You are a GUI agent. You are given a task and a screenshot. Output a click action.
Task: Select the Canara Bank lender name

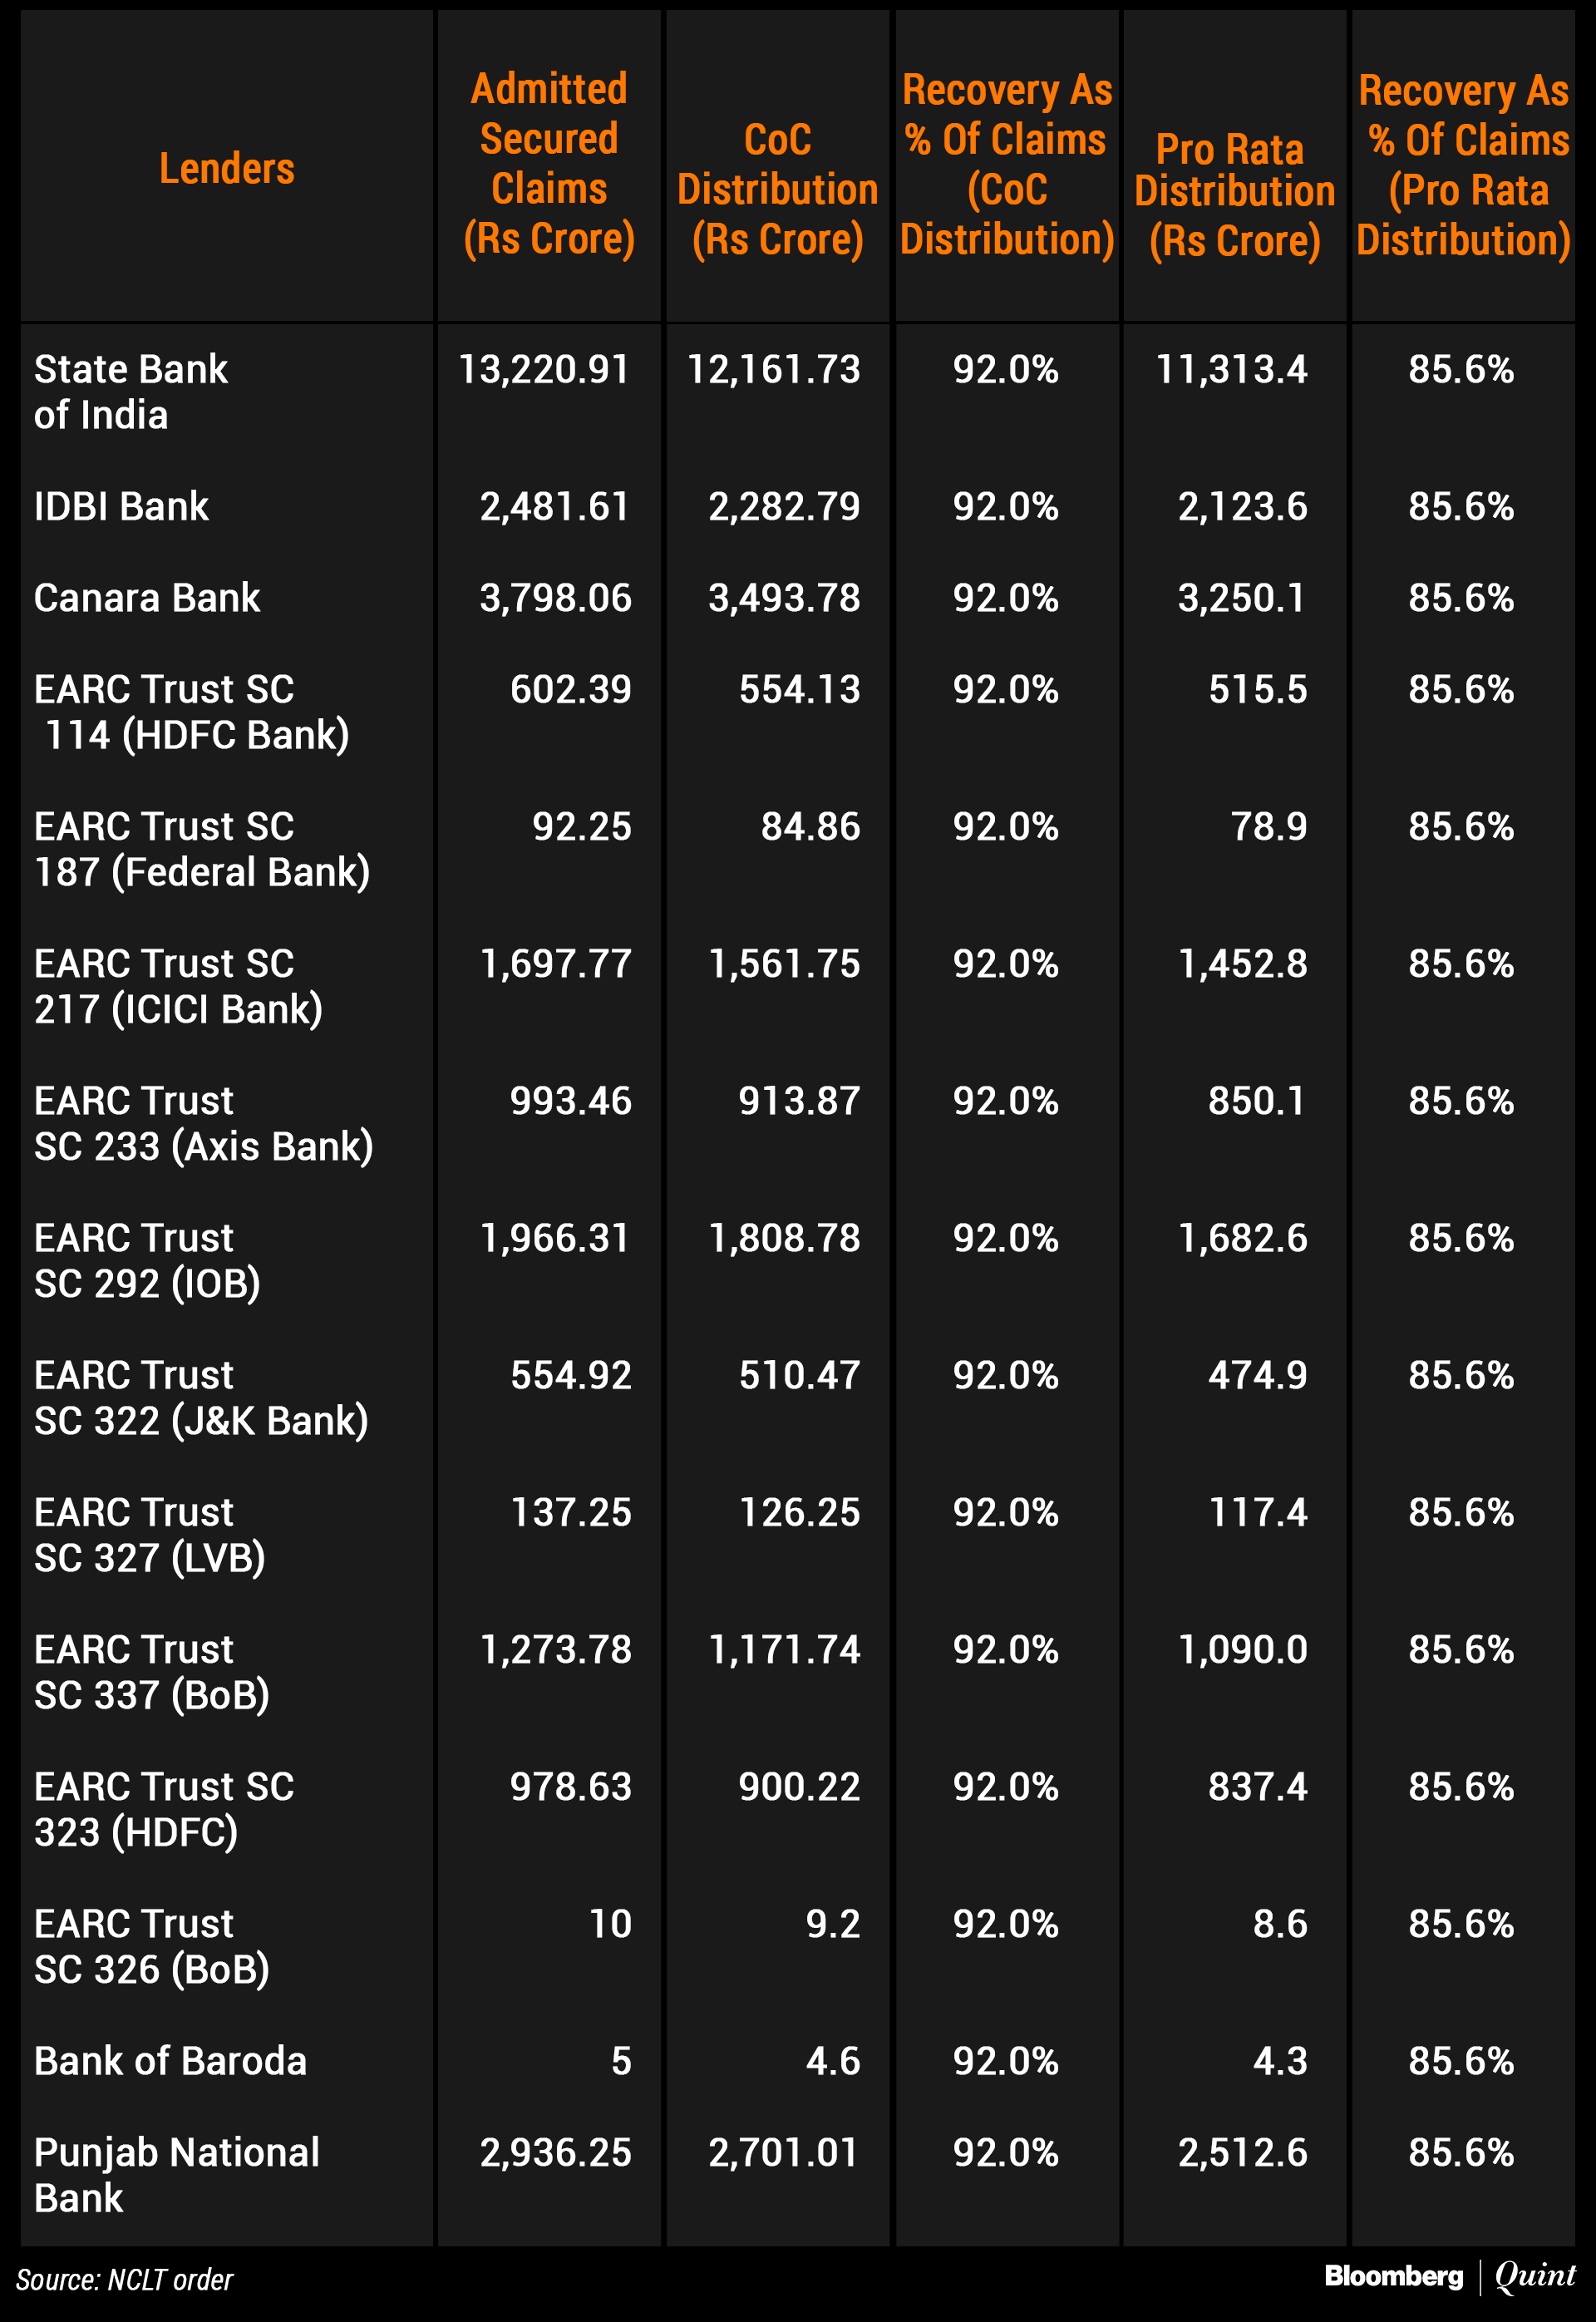point(147,598)
